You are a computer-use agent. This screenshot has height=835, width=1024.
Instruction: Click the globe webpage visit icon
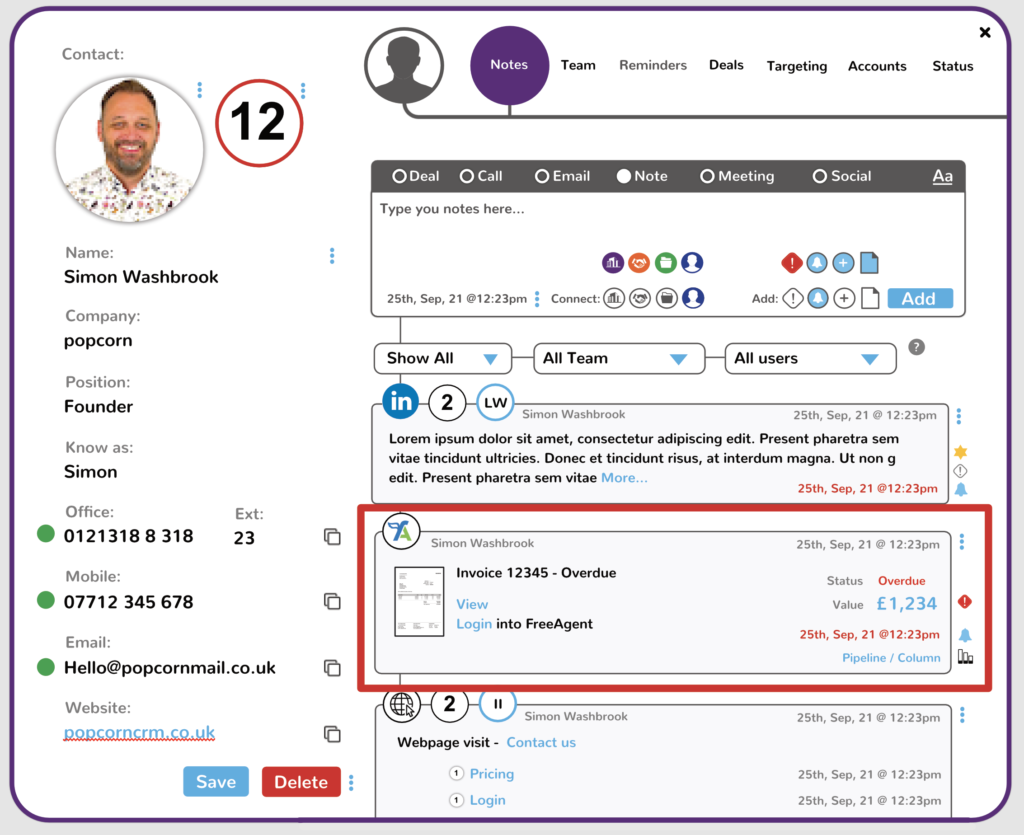401,705
